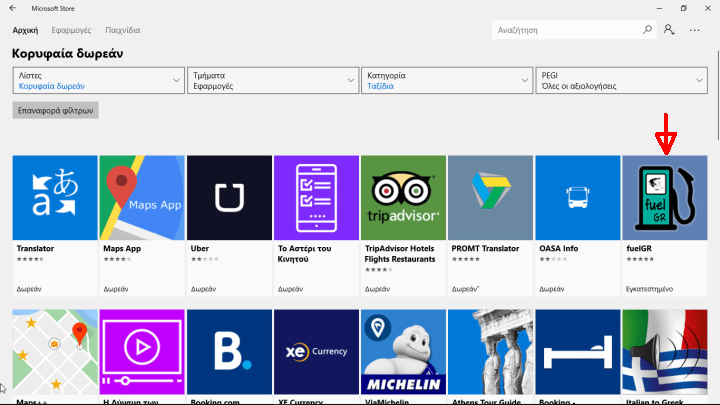Open the Booking bed icon app tile
Image resolution: width=720 pixels, height=405 pixels.
[x=578, y=352]
